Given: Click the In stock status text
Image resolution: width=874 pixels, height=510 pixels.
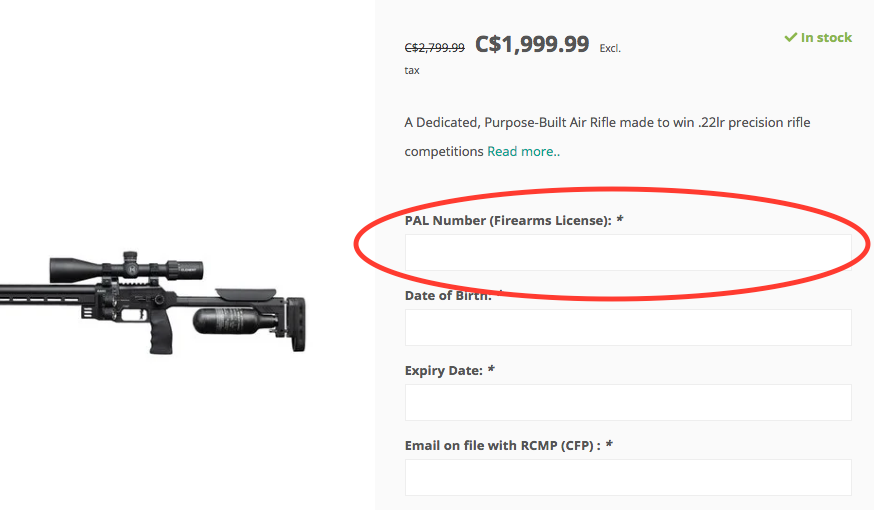Looking at the screenshot, I should [826, 37].
